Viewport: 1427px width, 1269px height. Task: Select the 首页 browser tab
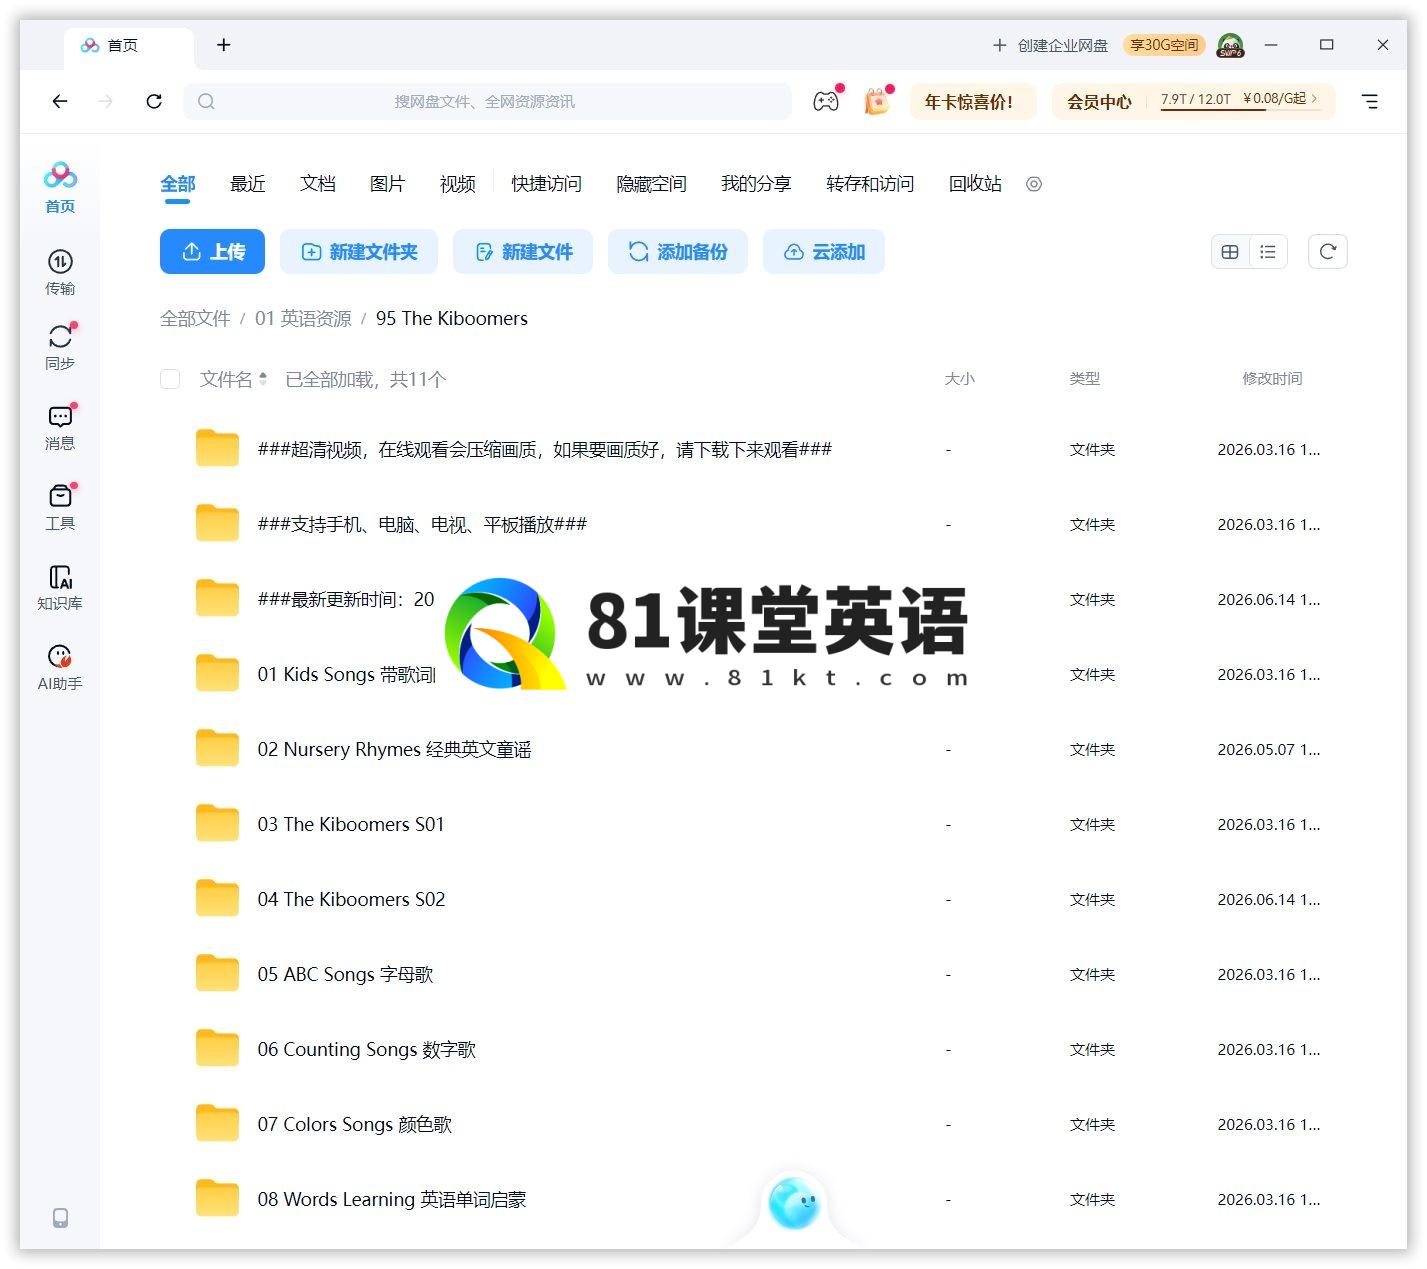[x=128, y=46]
